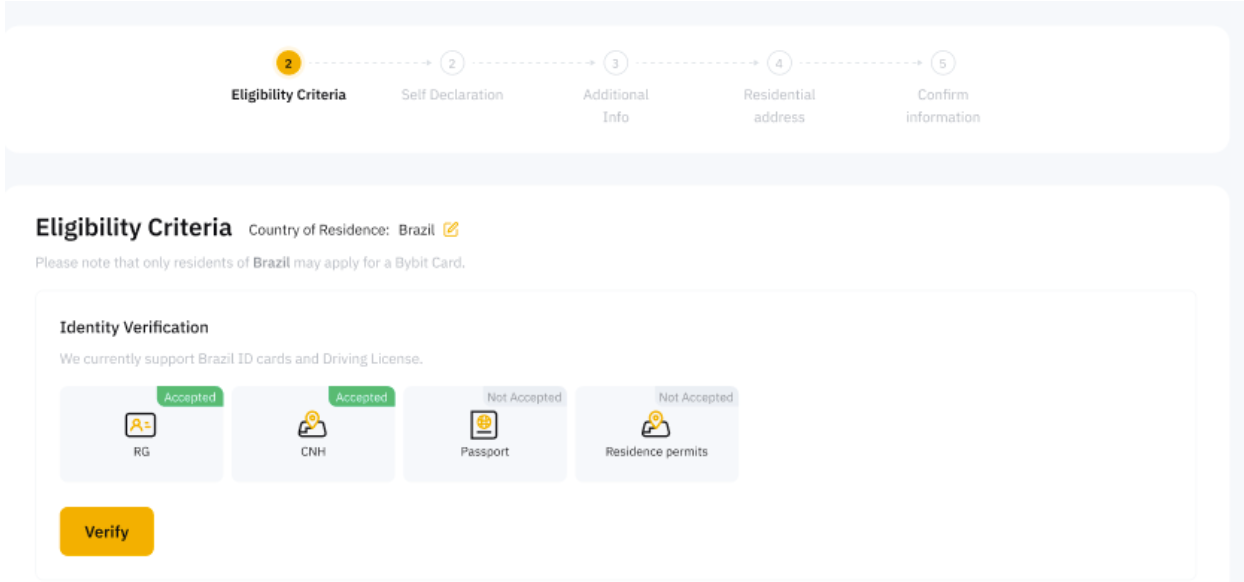Open the Self Declaration step label
This screenshot has height=582, width=1244.
[452, 95]
